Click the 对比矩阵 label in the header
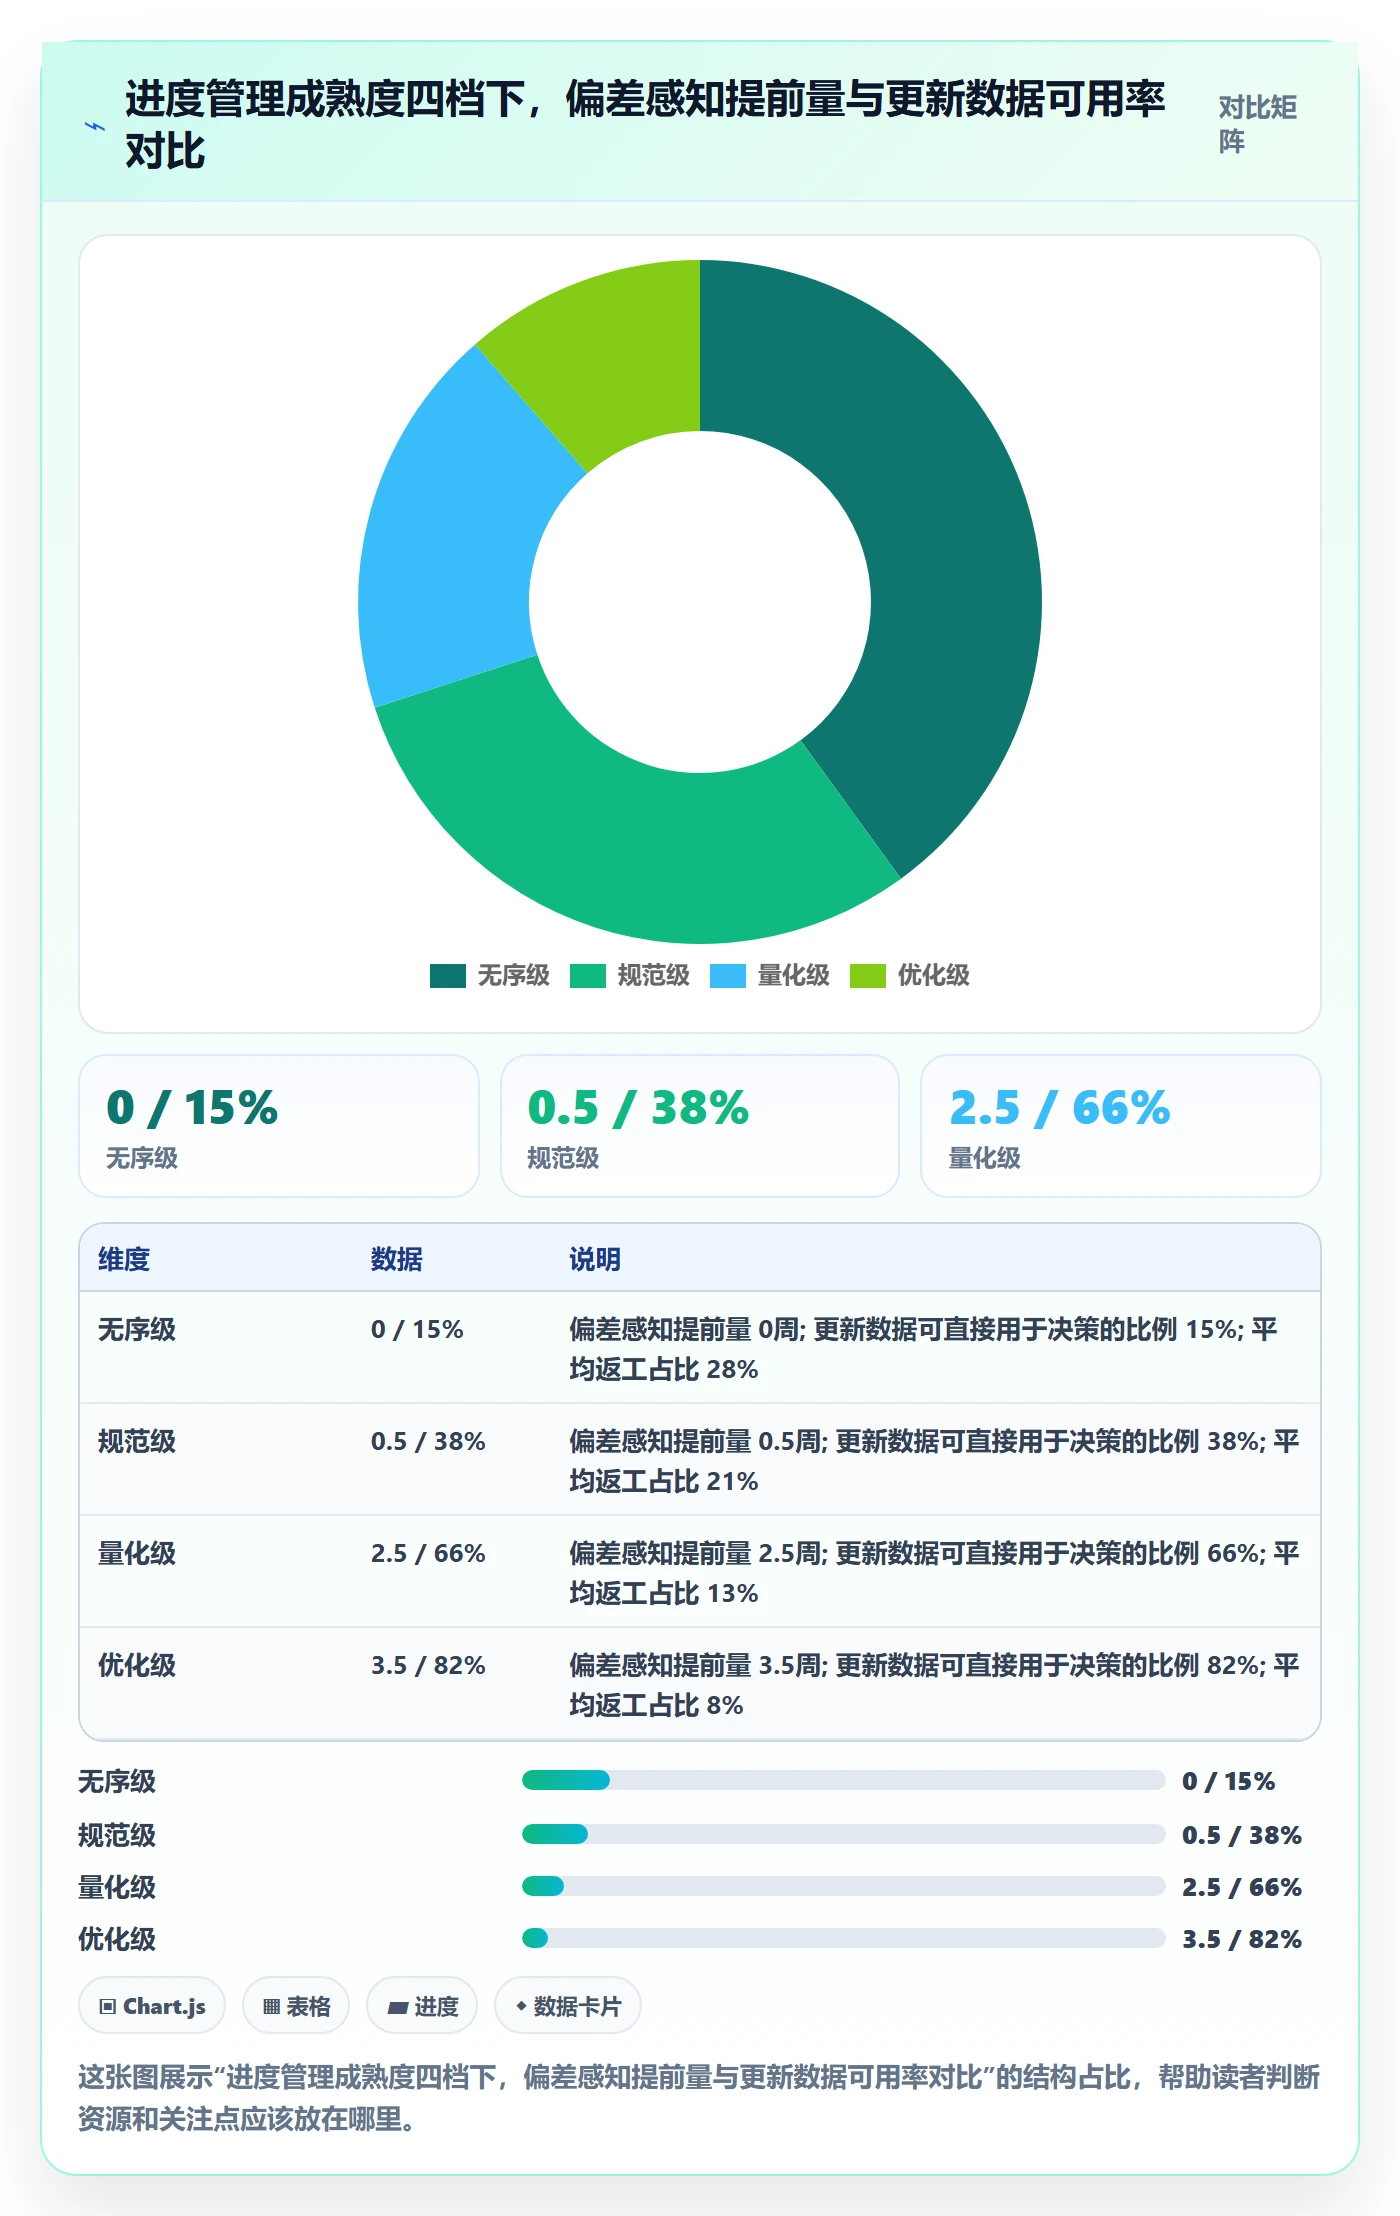This screenshot has height=2216, width=1400. pos(1258,124)
